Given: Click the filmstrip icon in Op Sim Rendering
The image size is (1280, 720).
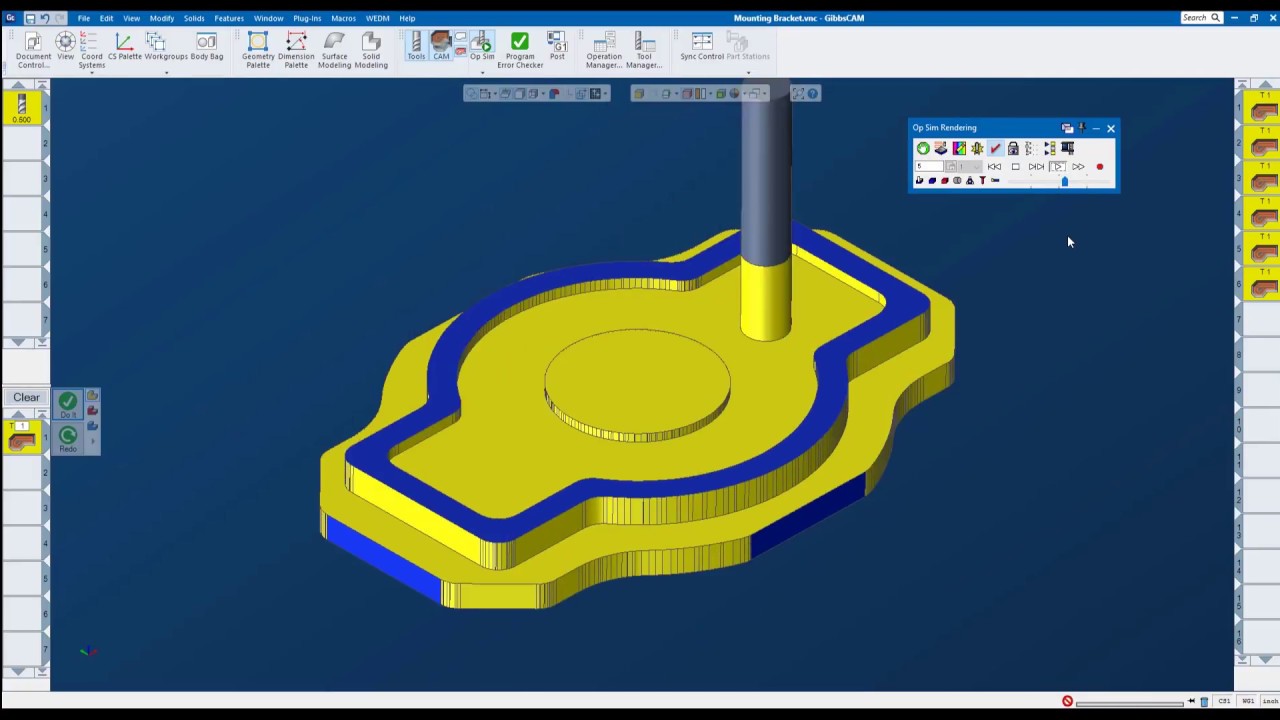Looking at the screenshot, I should [x=1067, y=148].
